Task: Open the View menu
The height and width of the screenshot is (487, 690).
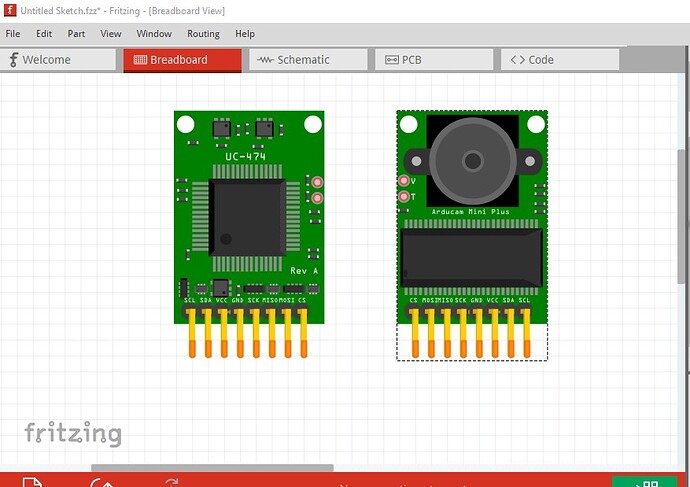Action: tap(111, 34)
